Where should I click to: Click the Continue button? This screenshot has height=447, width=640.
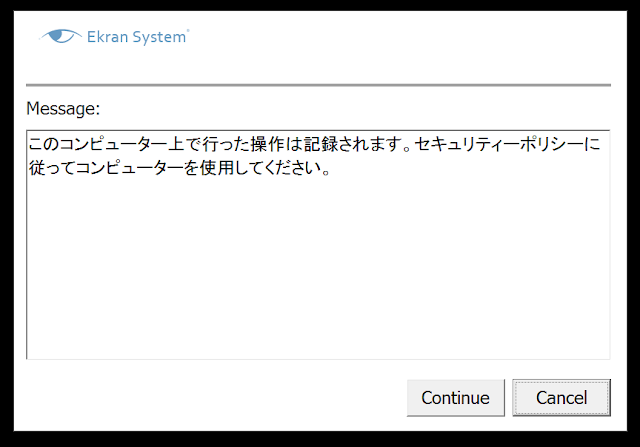point(456,398)
